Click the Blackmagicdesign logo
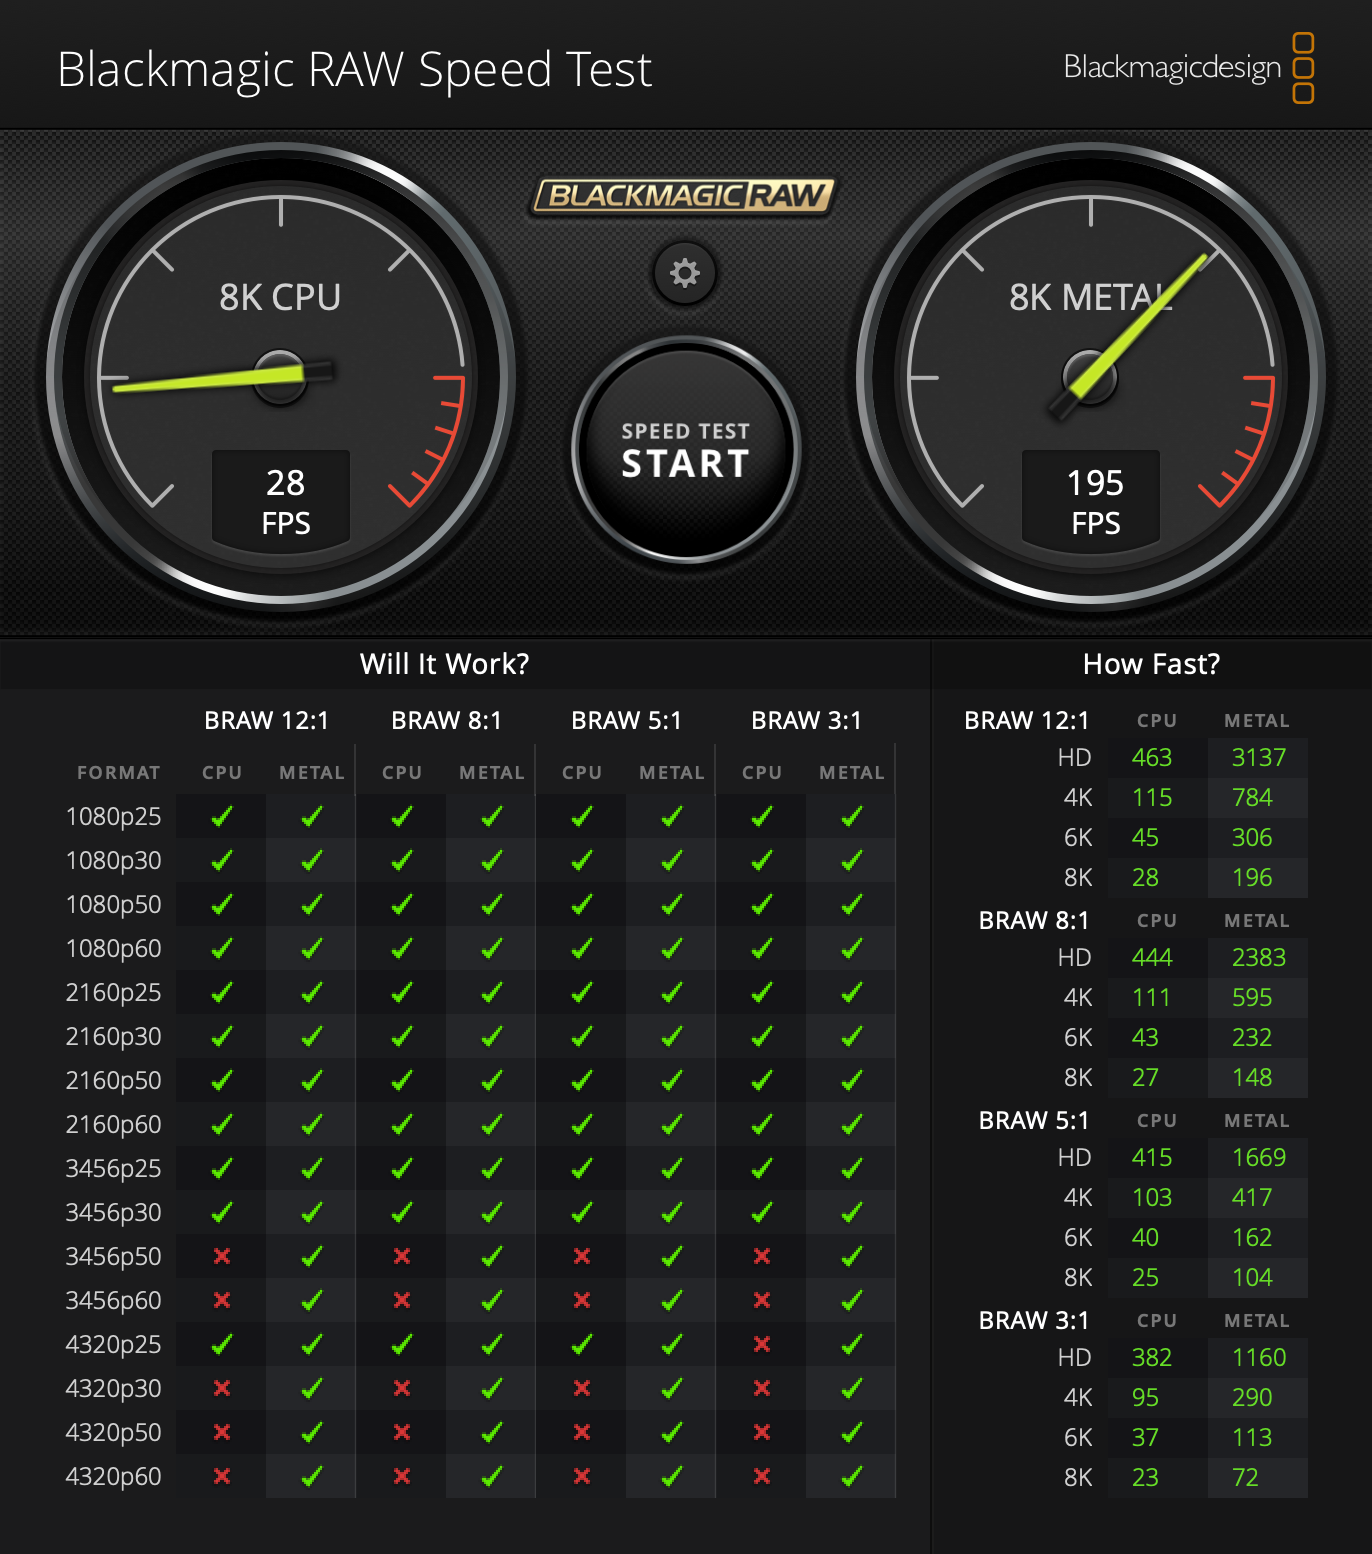The width and height of the screenshot is (1372, 1554). [1188, 67]
